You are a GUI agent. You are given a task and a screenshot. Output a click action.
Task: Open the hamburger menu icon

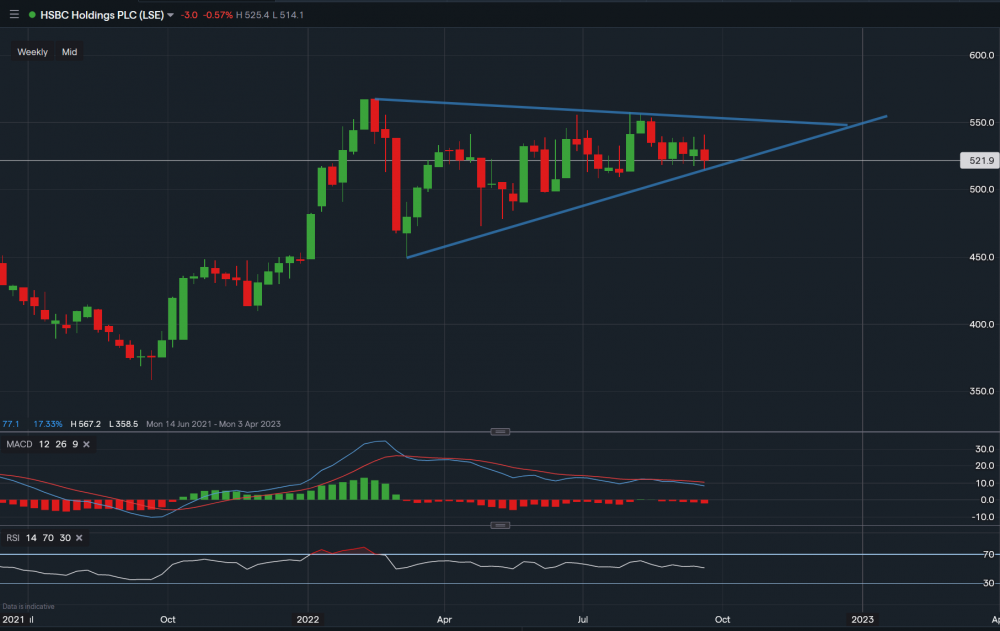(14, 14)
